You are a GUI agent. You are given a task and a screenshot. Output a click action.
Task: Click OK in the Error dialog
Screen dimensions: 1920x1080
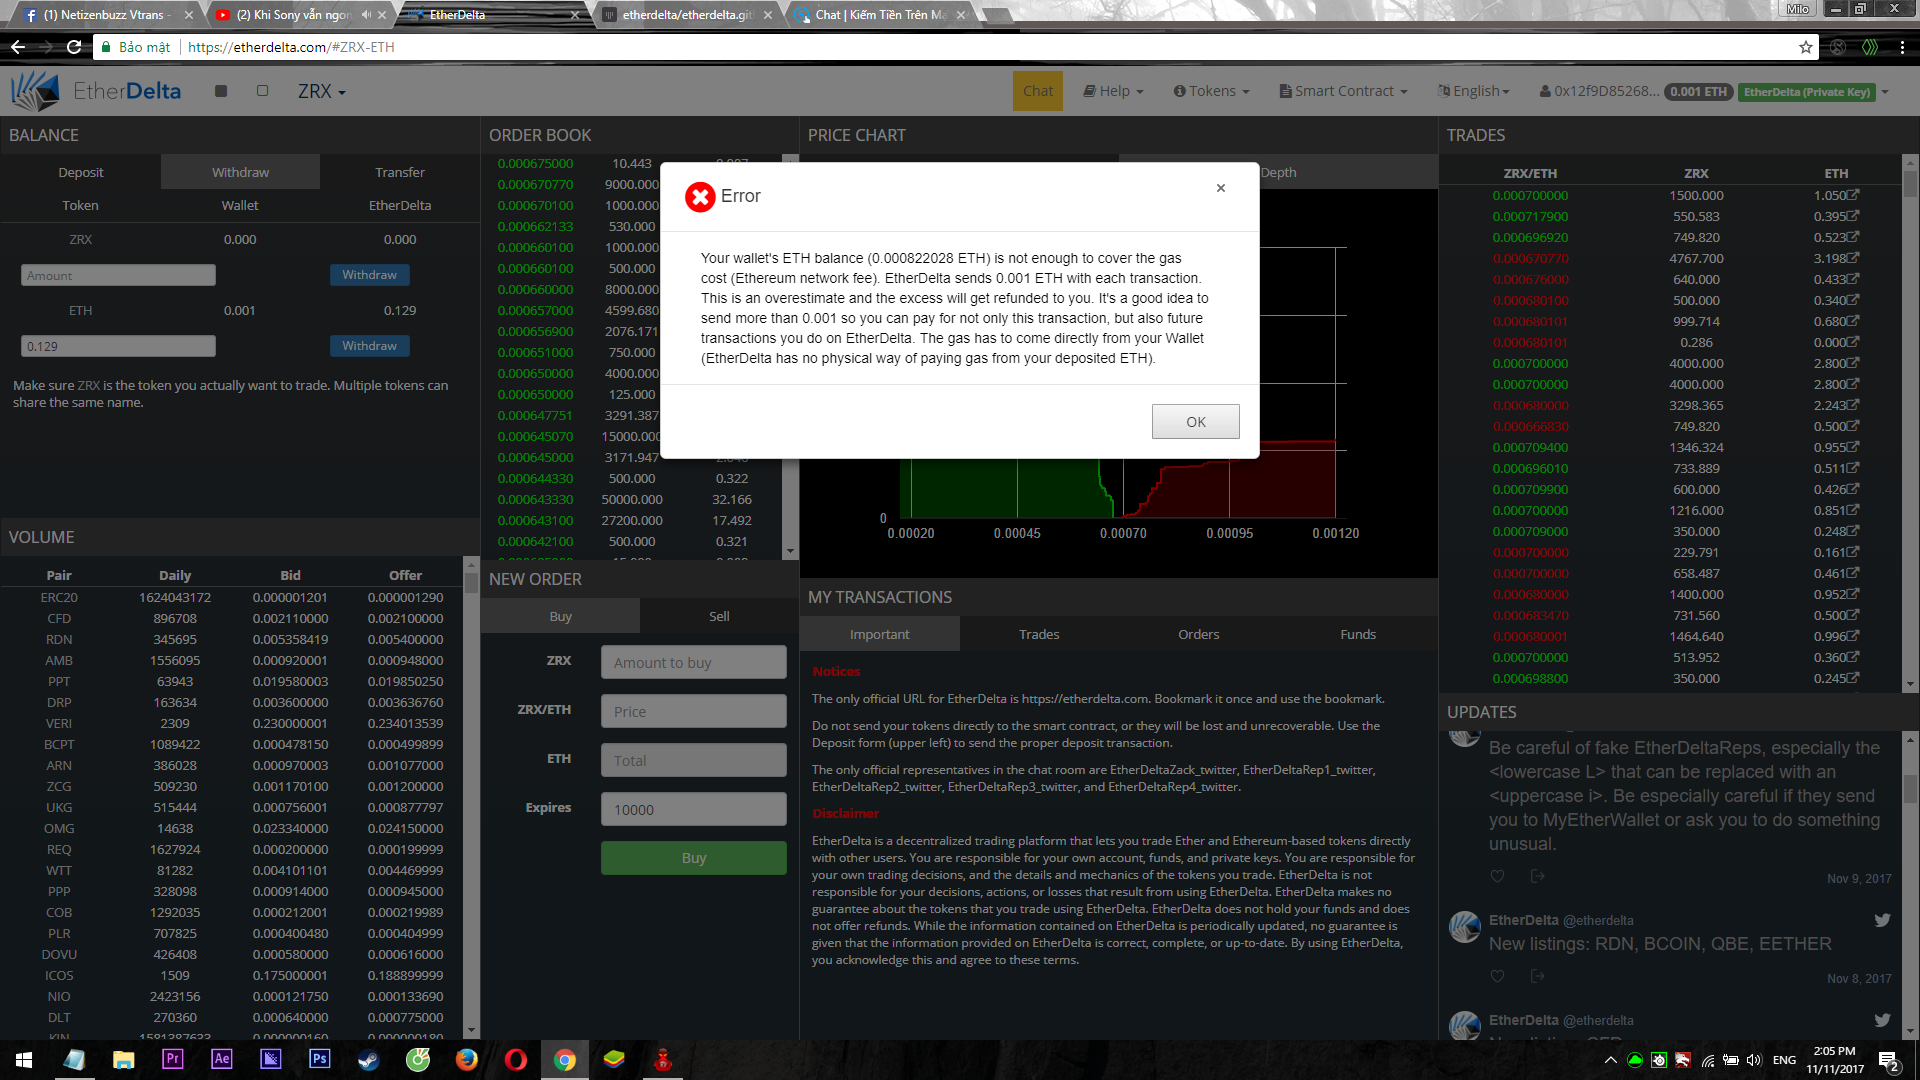point(1195,421)
